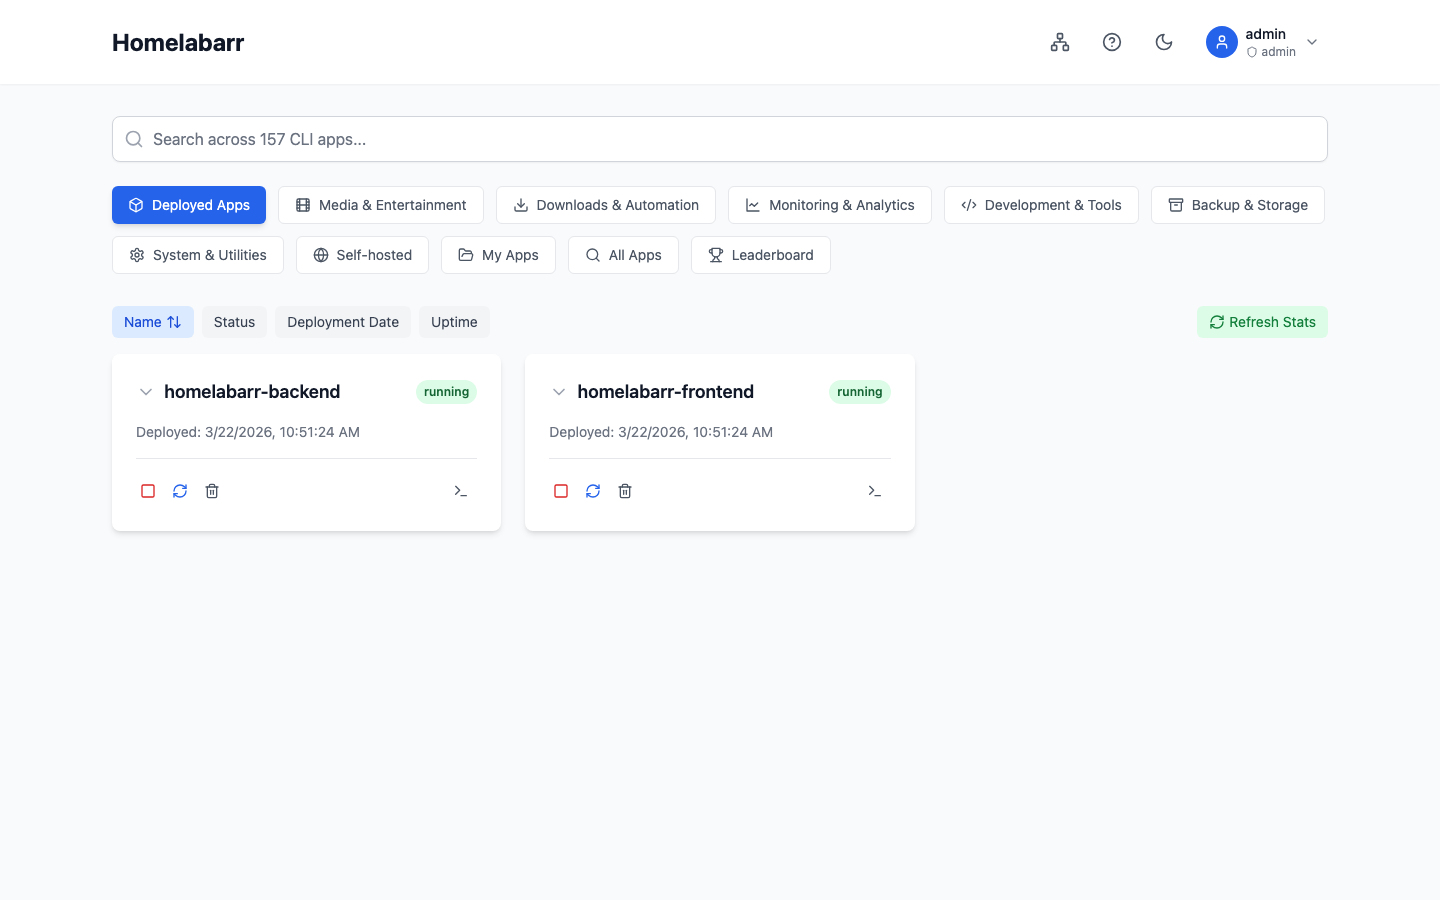Select the Development & Tools filter
Image resolution: width=1440 pixels, height=900 pixels.
tap(1041, 205)
